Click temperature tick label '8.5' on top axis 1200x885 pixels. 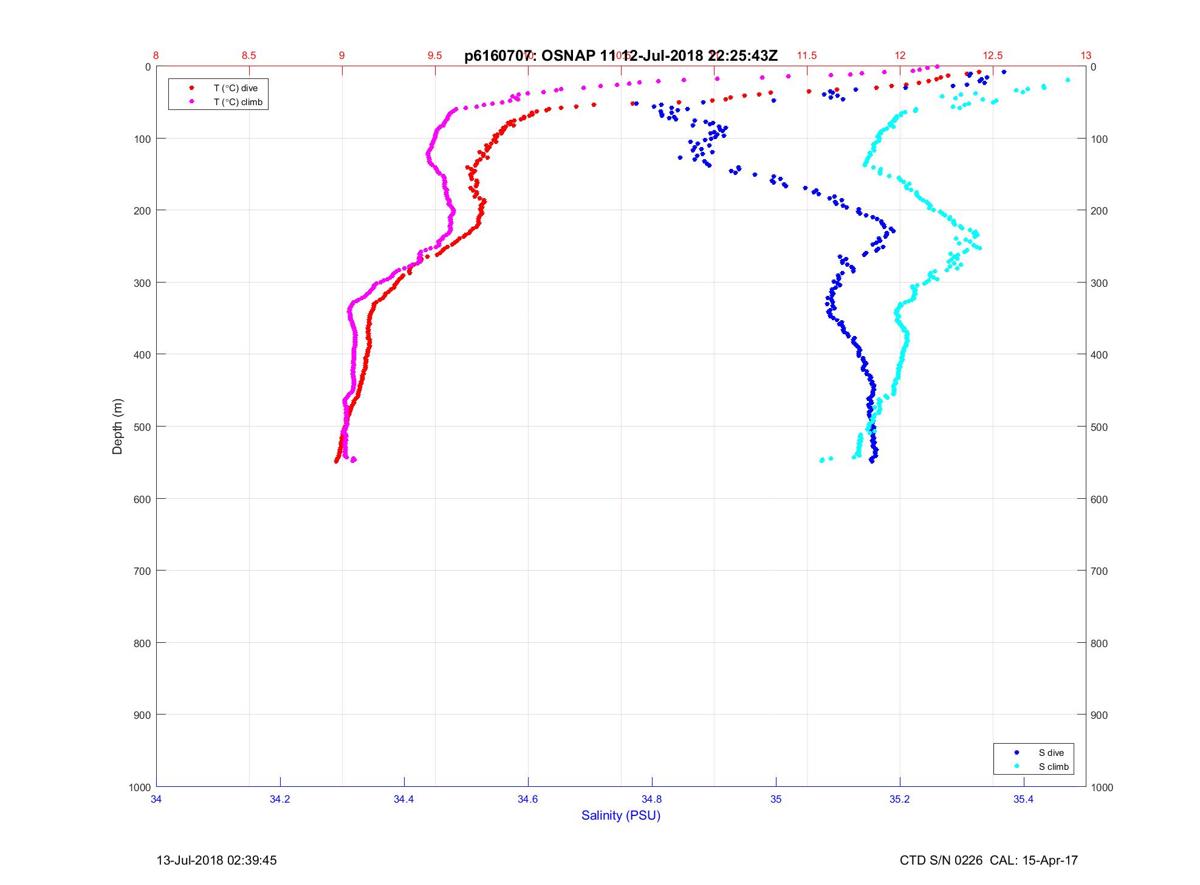[x=249, y=56]
